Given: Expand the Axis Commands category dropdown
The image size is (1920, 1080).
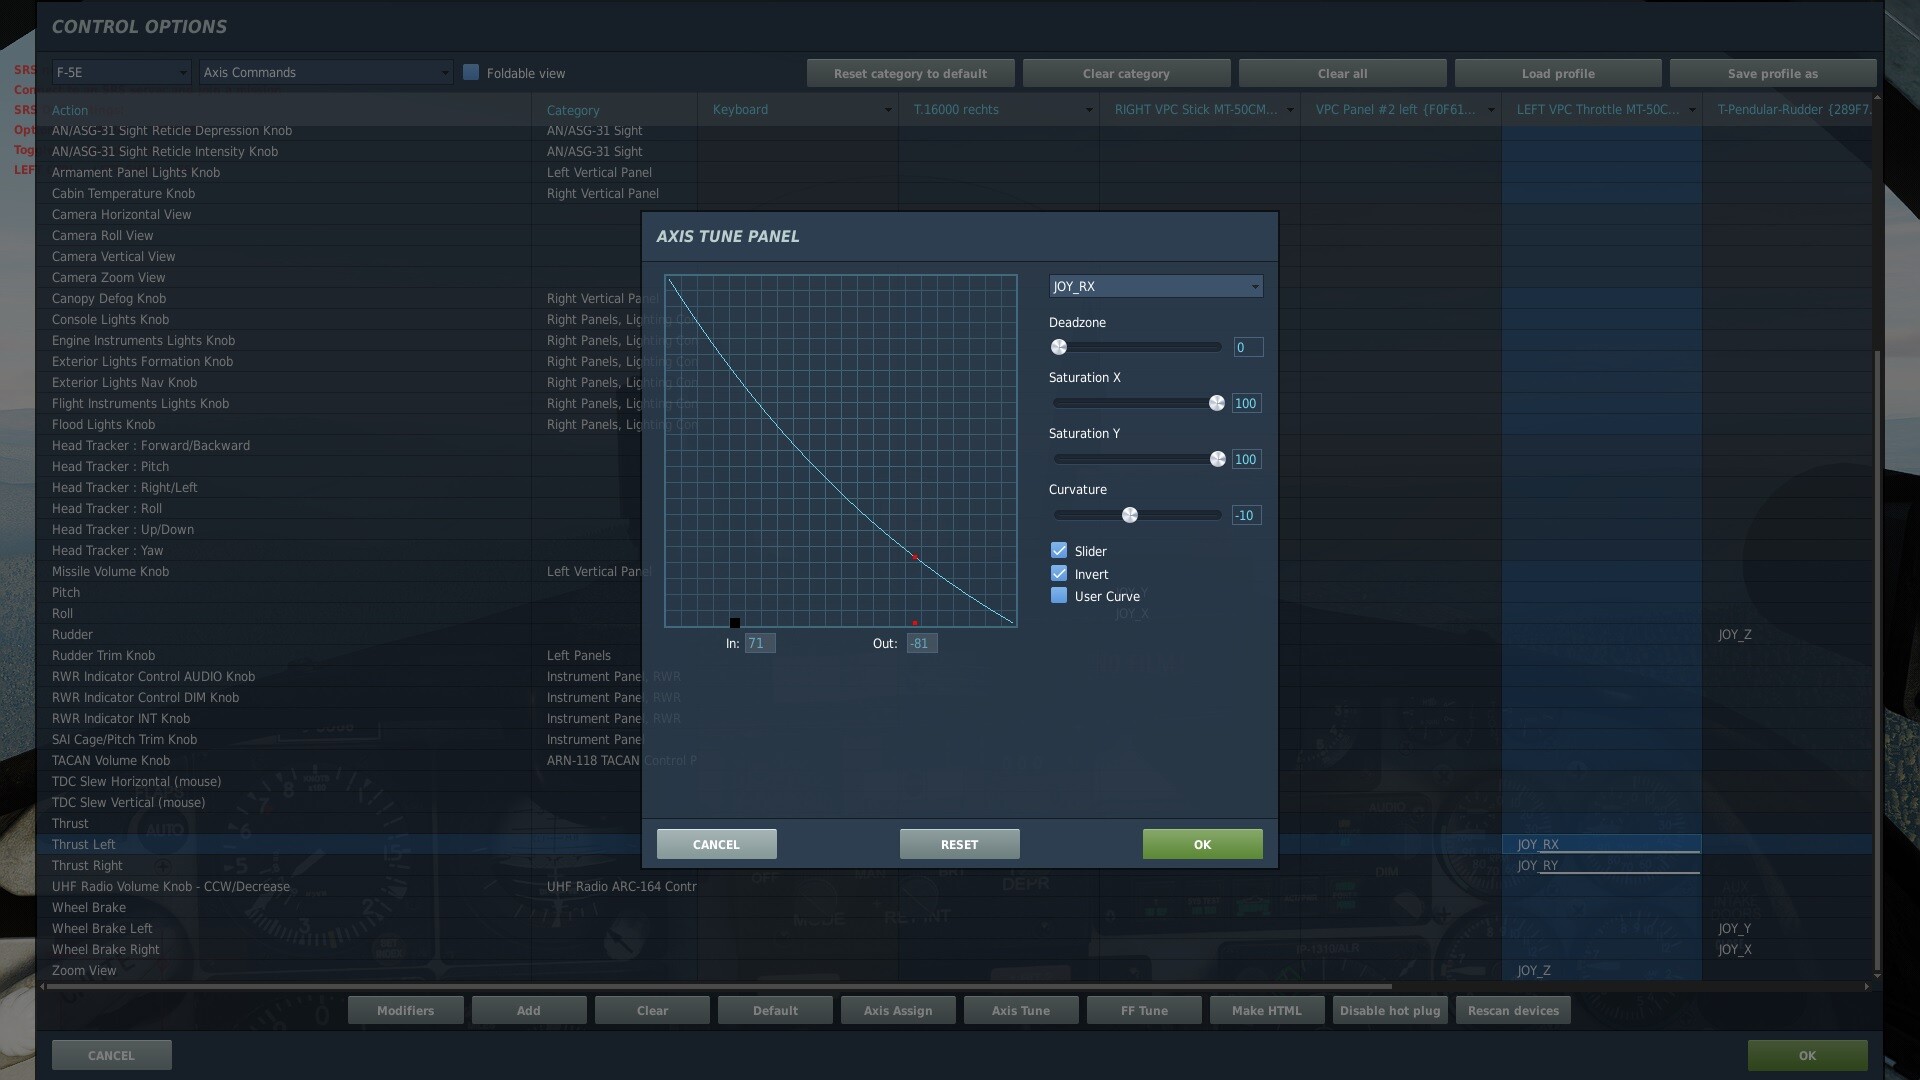Looking at the screenshot, I should [x=325, y=73].
